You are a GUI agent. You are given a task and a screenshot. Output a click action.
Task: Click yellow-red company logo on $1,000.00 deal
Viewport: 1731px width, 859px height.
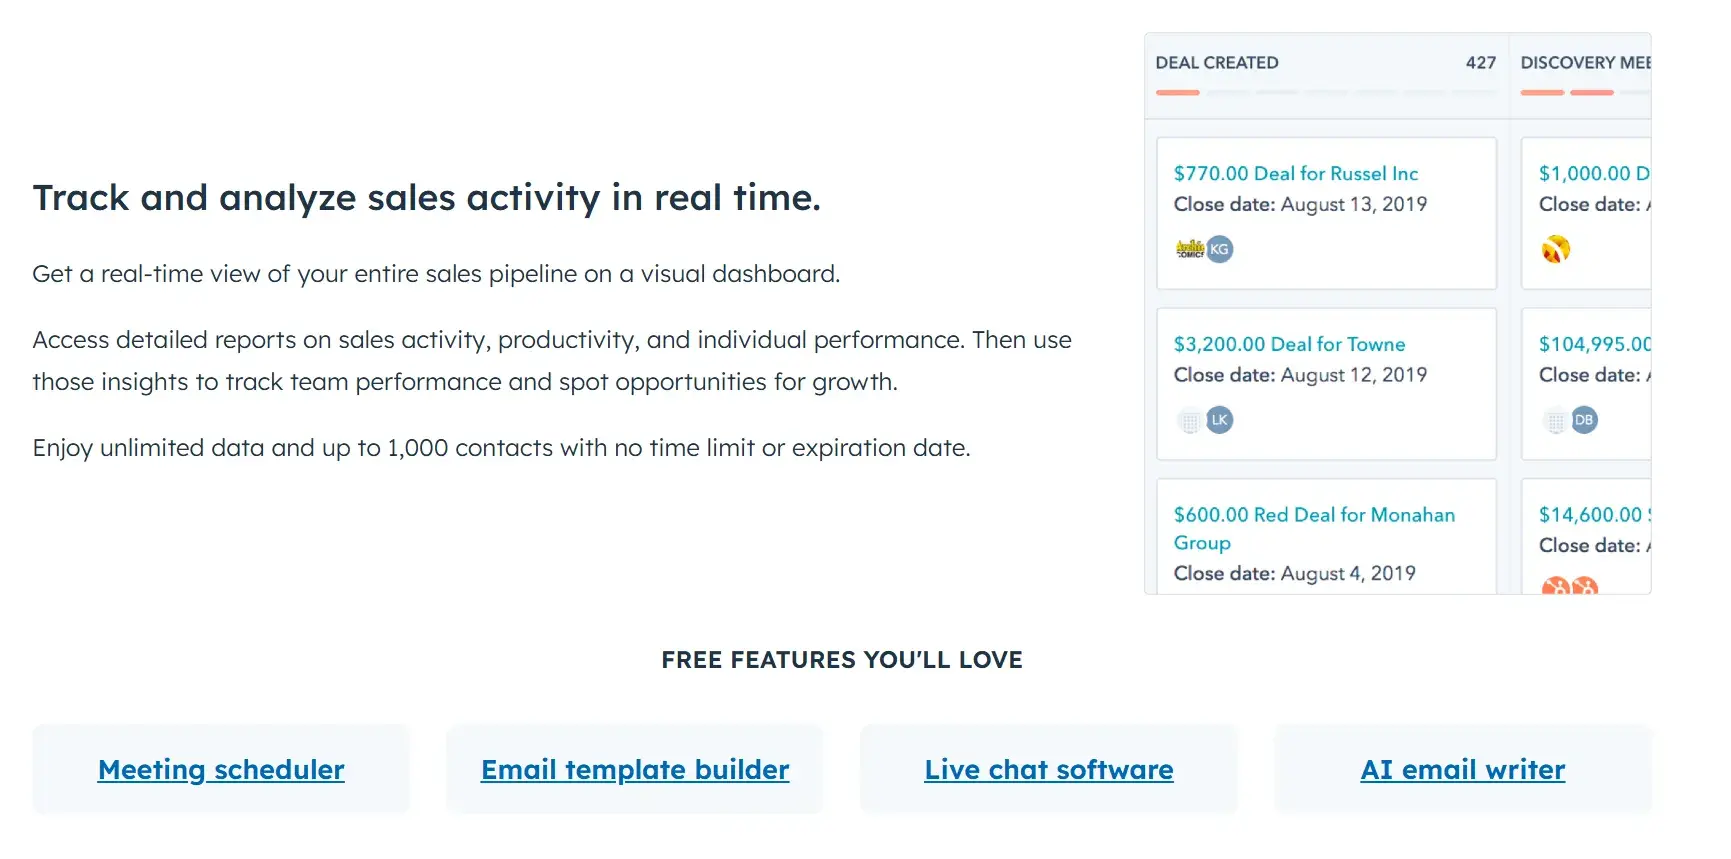(x=1556, y=249)
